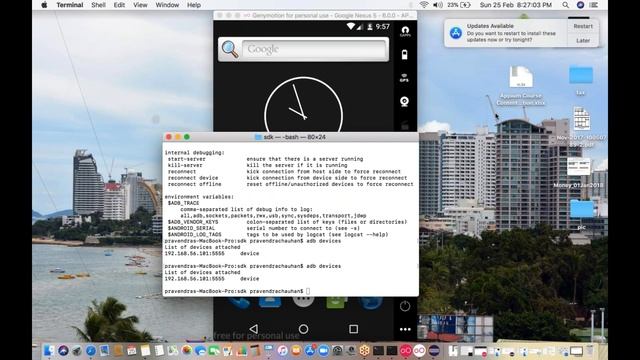Image resolution: width=640 pixels, height=360 pixels.
Task: Tap the Android recent apps square
Action: tap(353, 329)
